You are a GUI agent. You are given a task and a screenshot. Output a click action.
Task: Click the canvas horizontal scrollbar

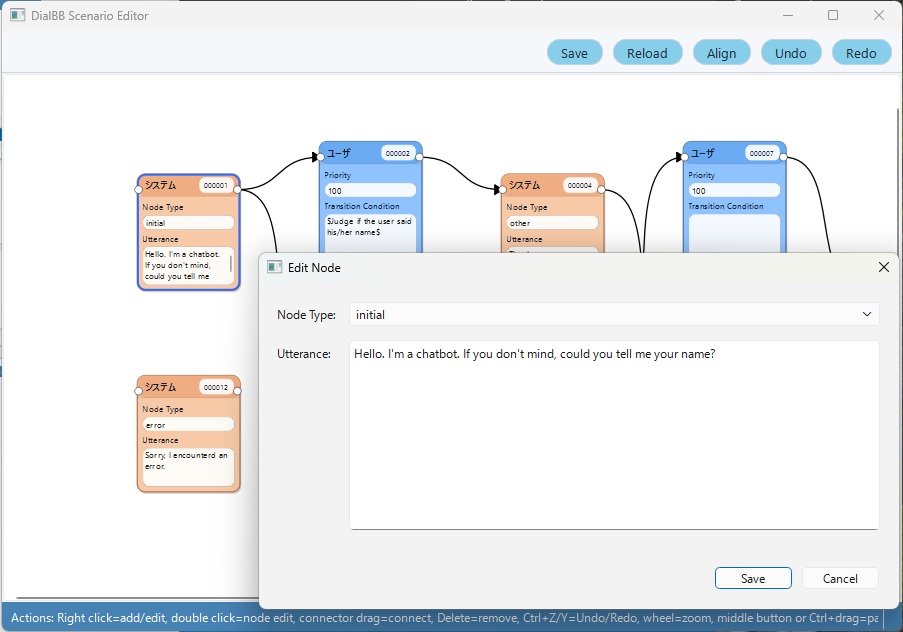[x=137, y=598]
